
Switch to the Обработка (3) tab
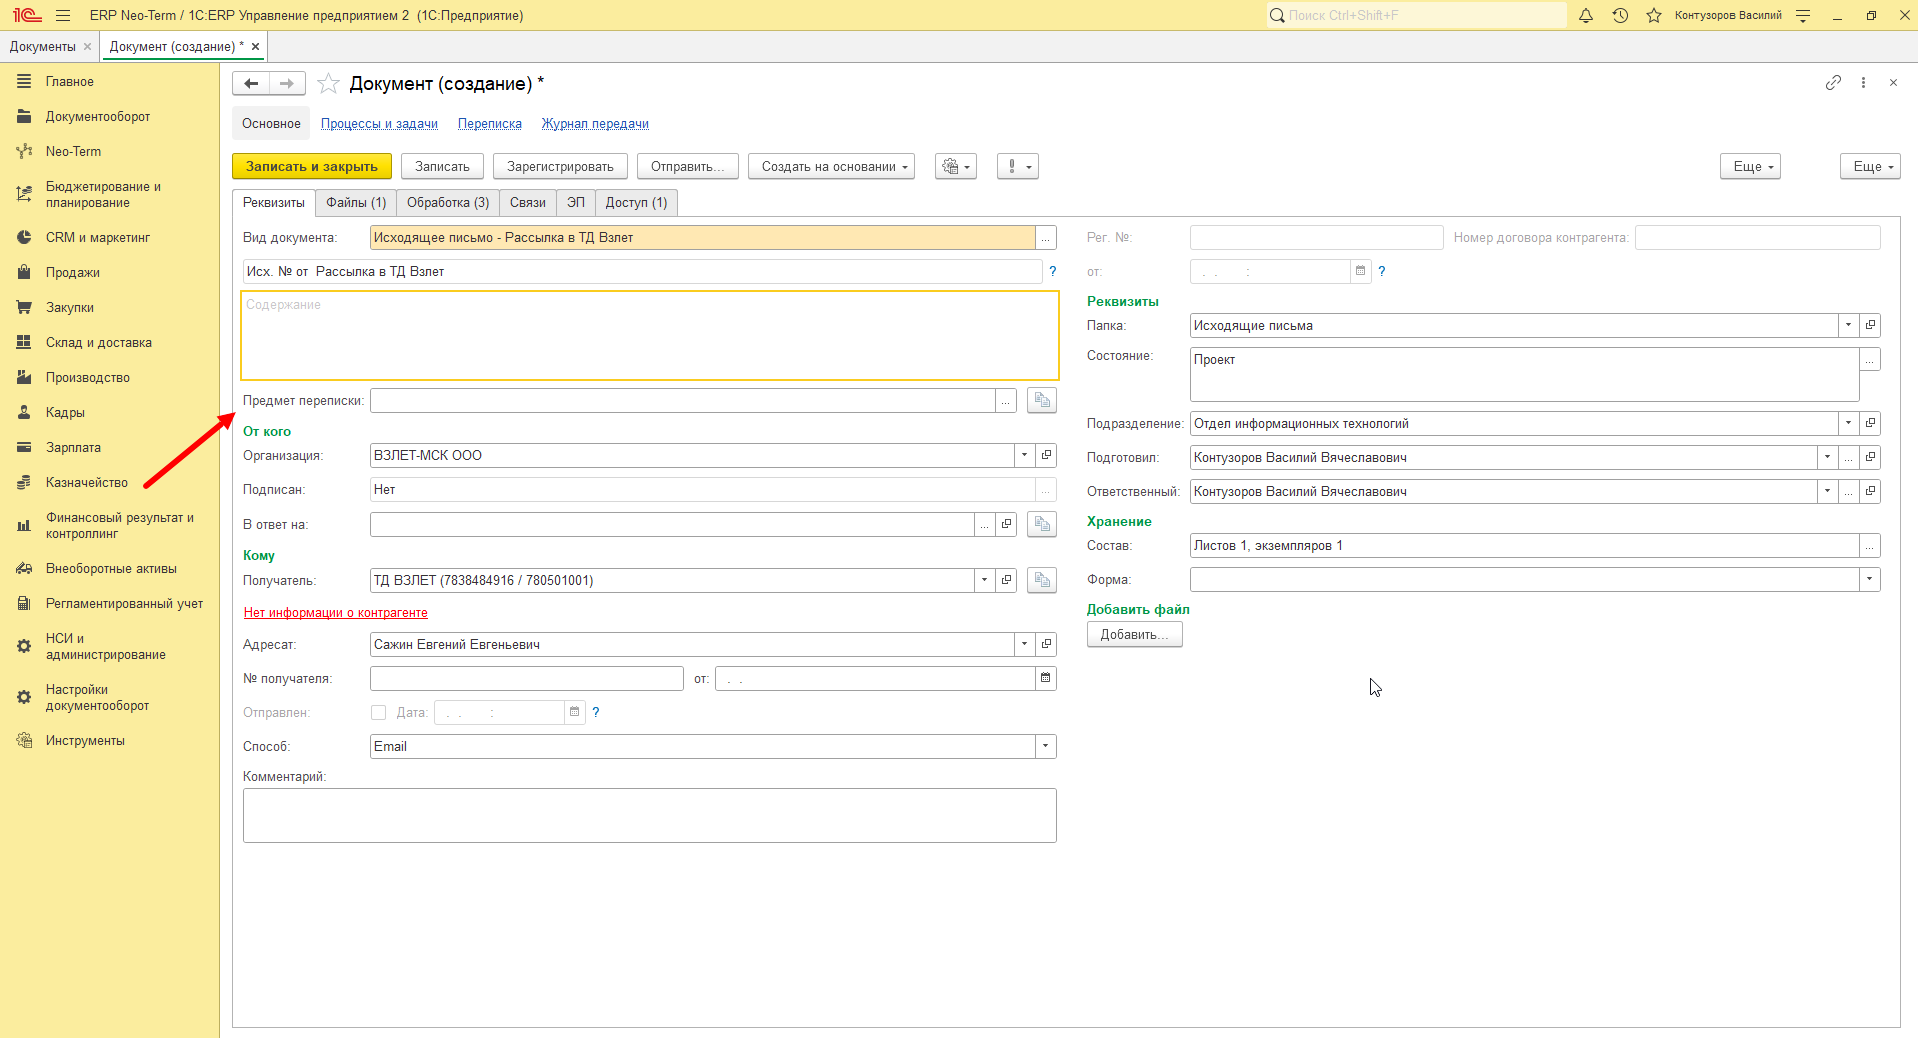[x=448, y=203]
